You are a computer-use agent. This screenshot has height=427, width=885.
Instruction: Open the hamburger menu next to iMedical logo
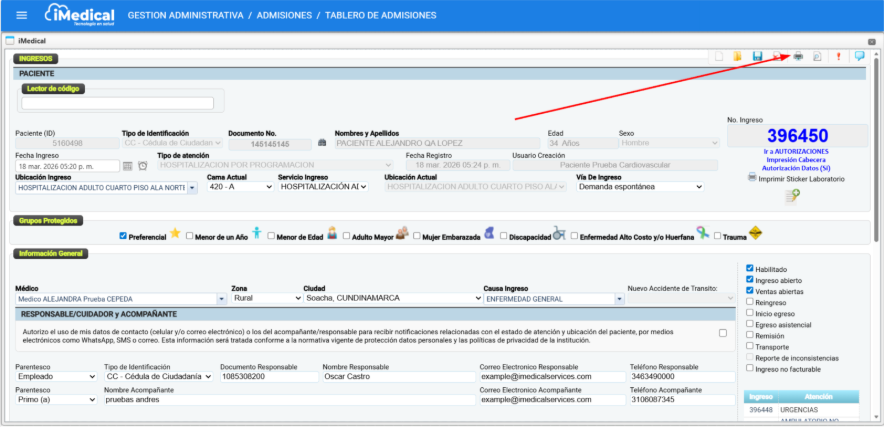click(x=22, y=16)
